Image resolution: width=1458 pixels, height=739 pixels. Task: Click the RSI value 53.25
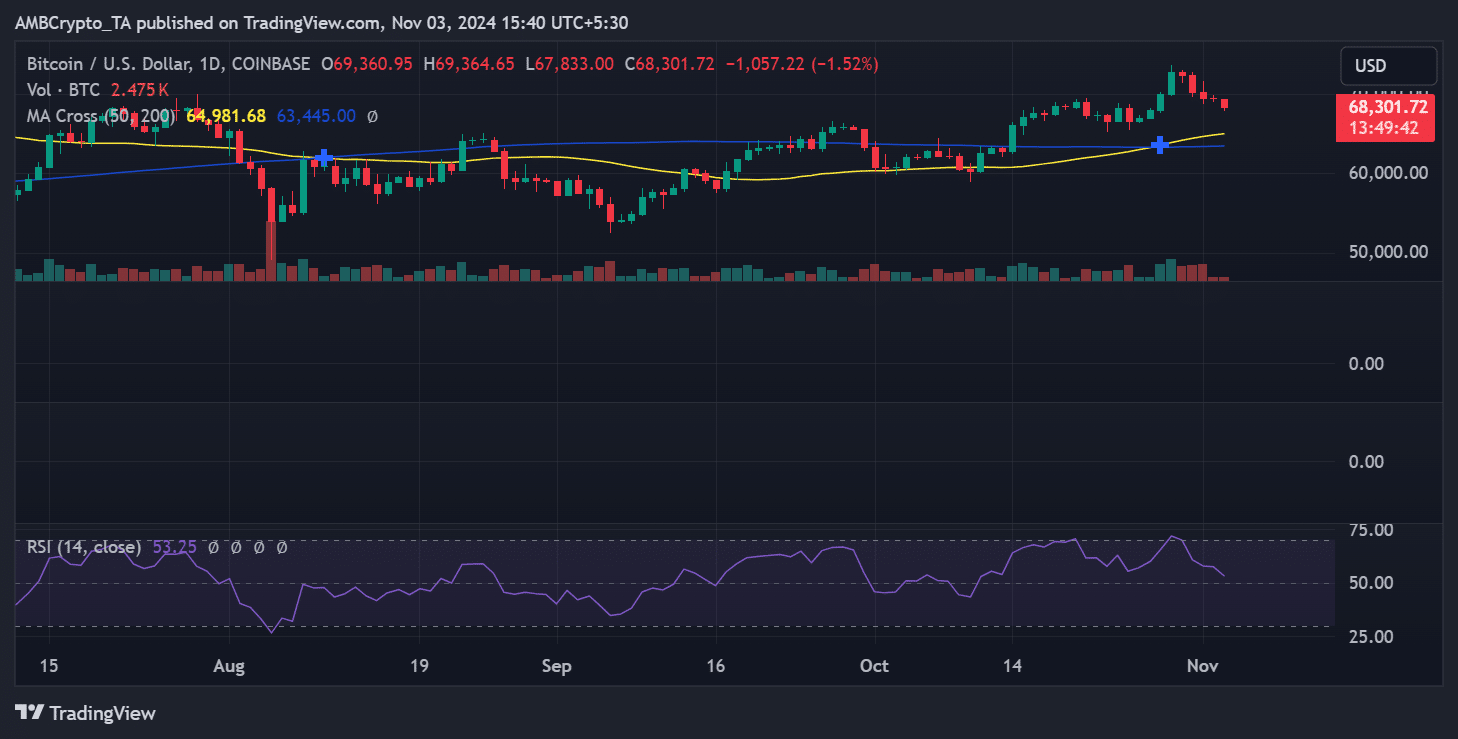tap(174, 547)
